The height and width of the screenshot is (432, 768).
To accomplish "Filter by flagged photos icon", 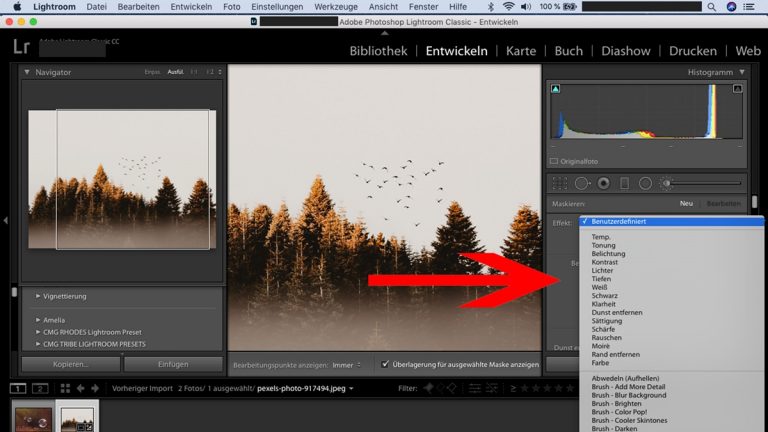I will [x=428, y=388].
